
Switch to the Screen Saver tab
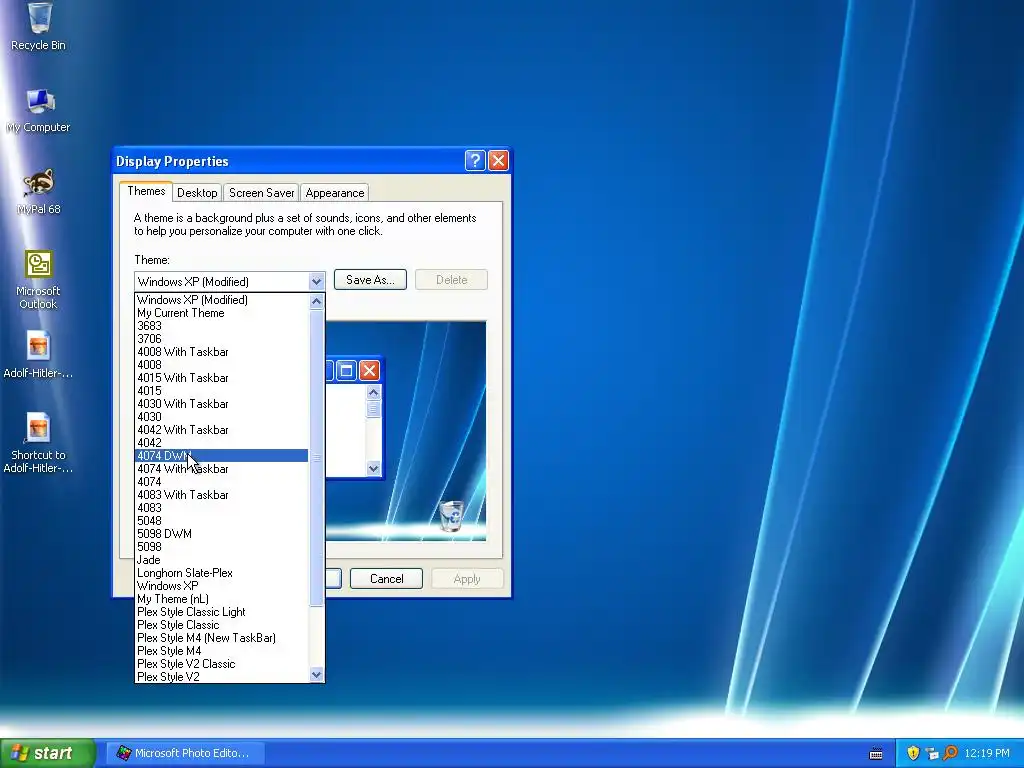261,193
